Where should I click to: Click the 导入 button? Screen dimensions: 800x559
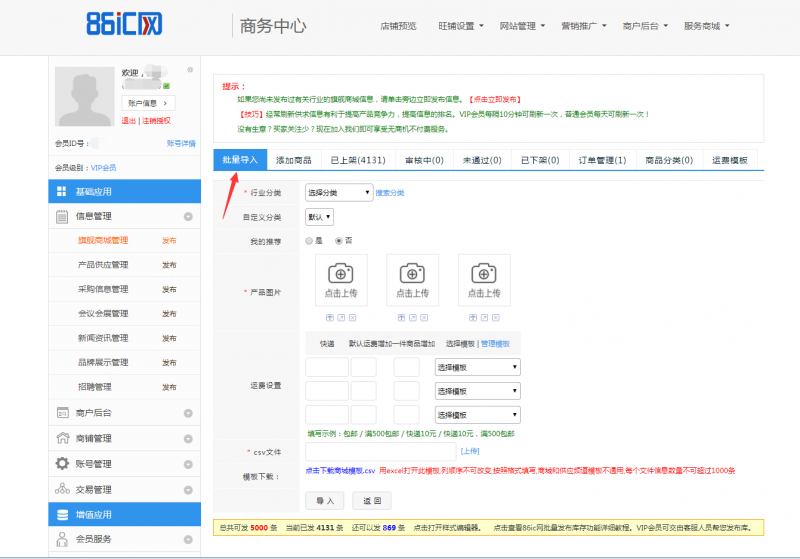coord(324,501)
